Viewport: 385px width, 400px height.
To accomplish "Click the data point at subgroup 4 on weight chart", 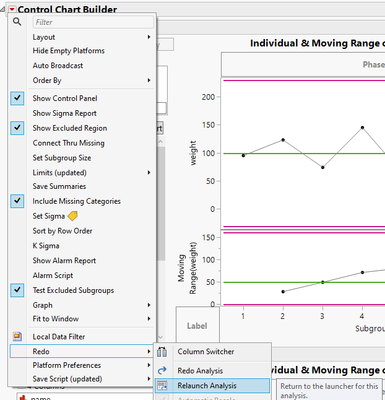I will [x=362, y=127].
